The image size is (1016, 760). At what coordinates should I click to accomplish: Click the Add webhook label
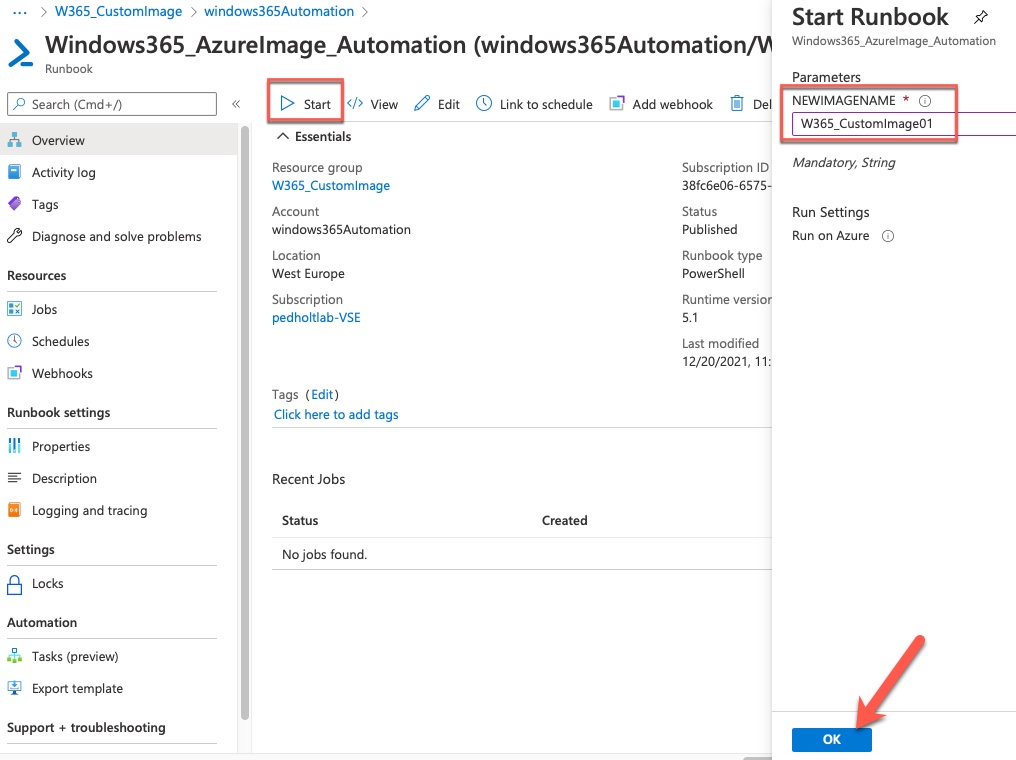[673, 104]
